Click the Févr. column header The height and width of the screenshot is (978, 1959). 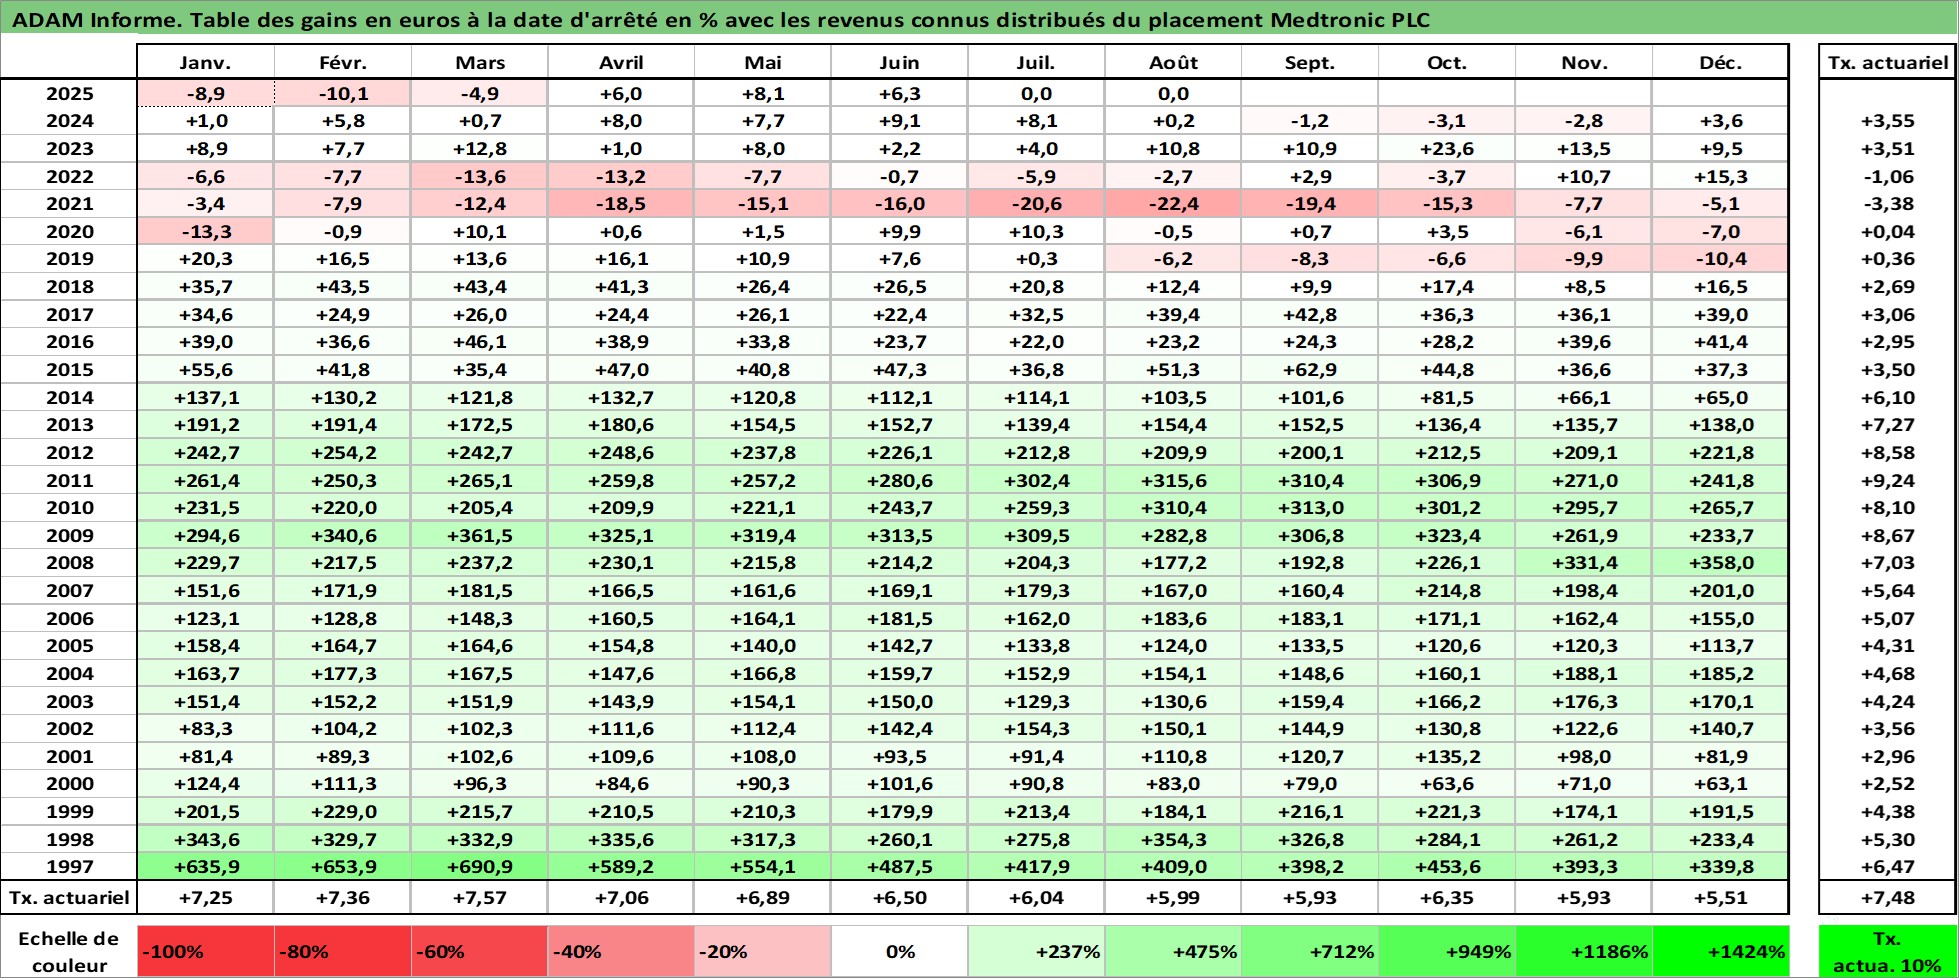(x=342, y=62)
